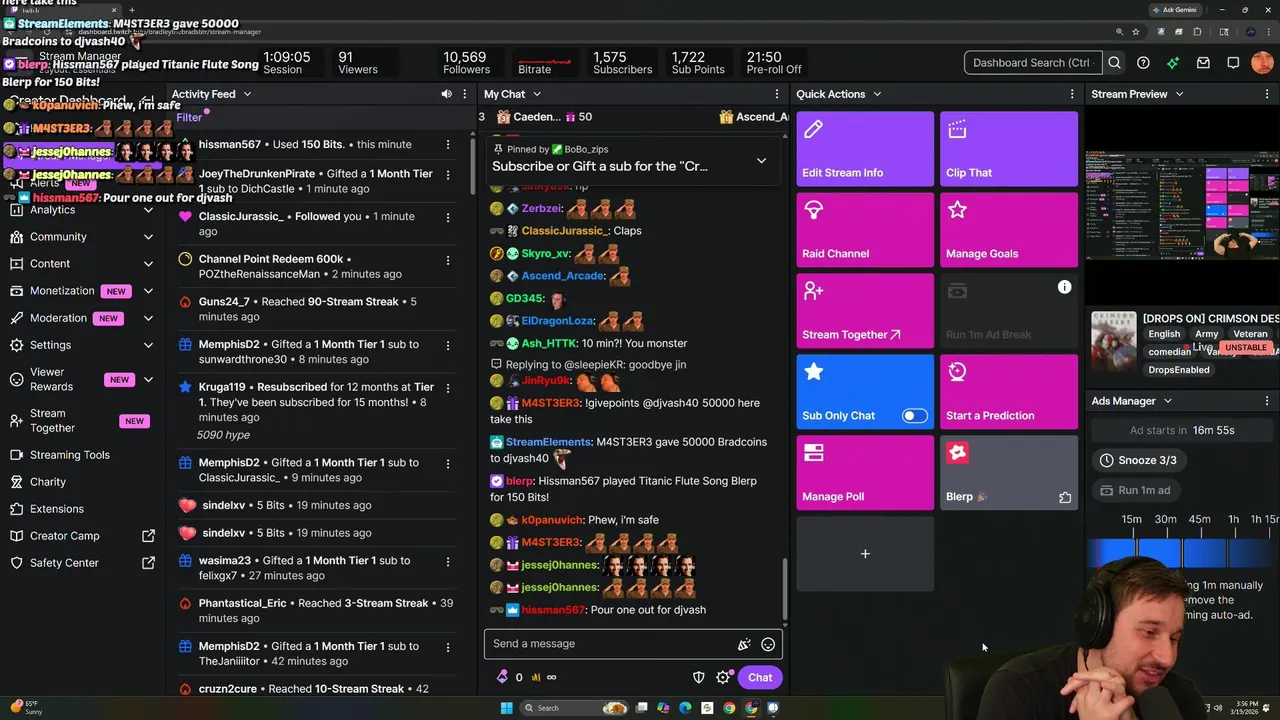Open Extensions in the sidebar

tap(81, 509)
